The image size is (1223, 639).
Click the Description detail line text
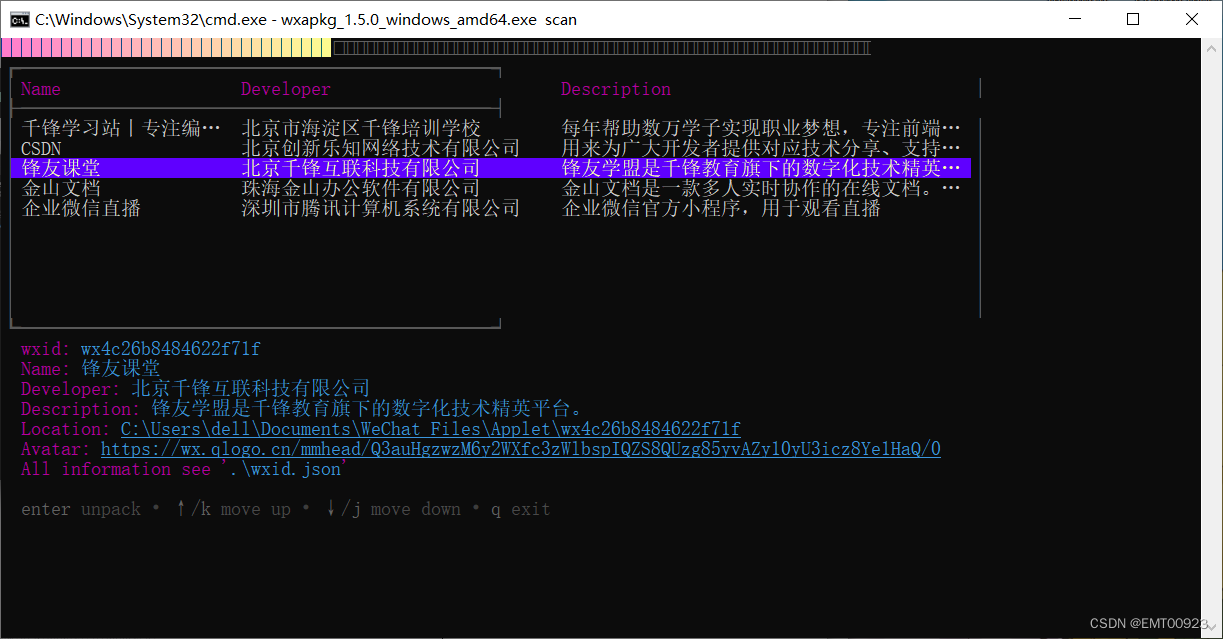pyautogui.click(x=366, y=409)
